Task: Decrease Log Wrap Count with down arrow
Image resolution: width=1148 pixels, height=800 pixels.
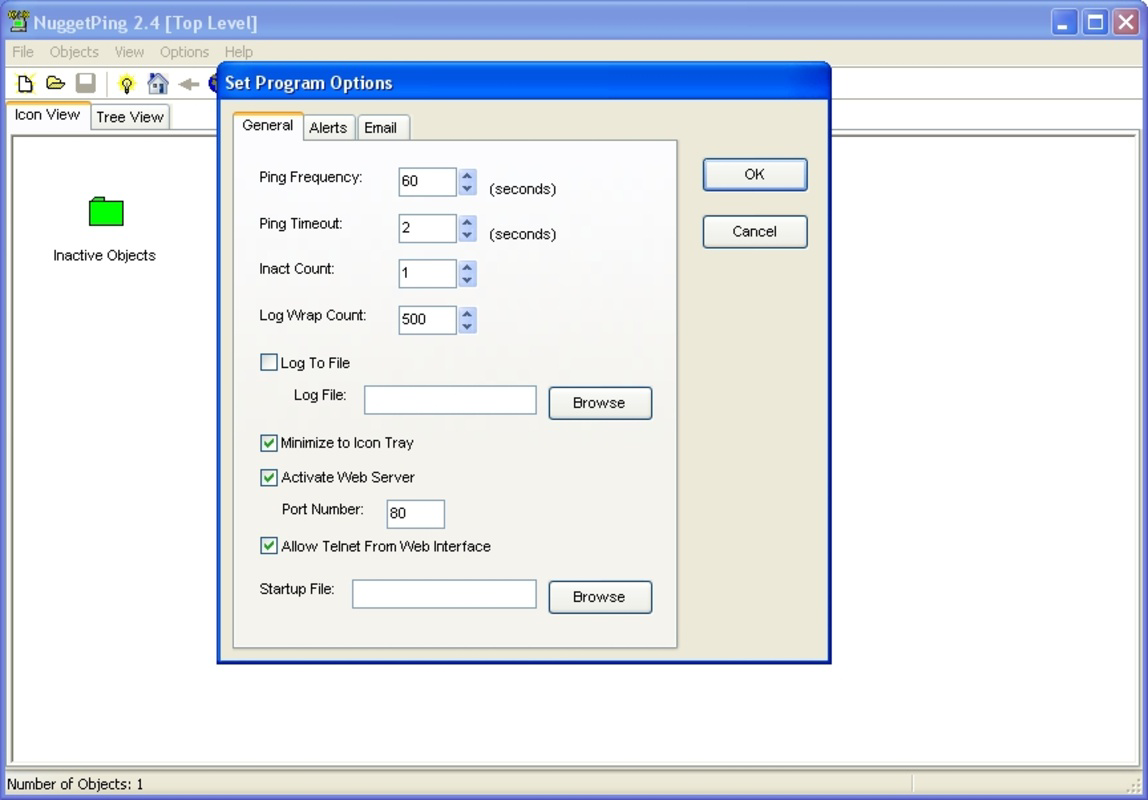Action: pos(467,327)
